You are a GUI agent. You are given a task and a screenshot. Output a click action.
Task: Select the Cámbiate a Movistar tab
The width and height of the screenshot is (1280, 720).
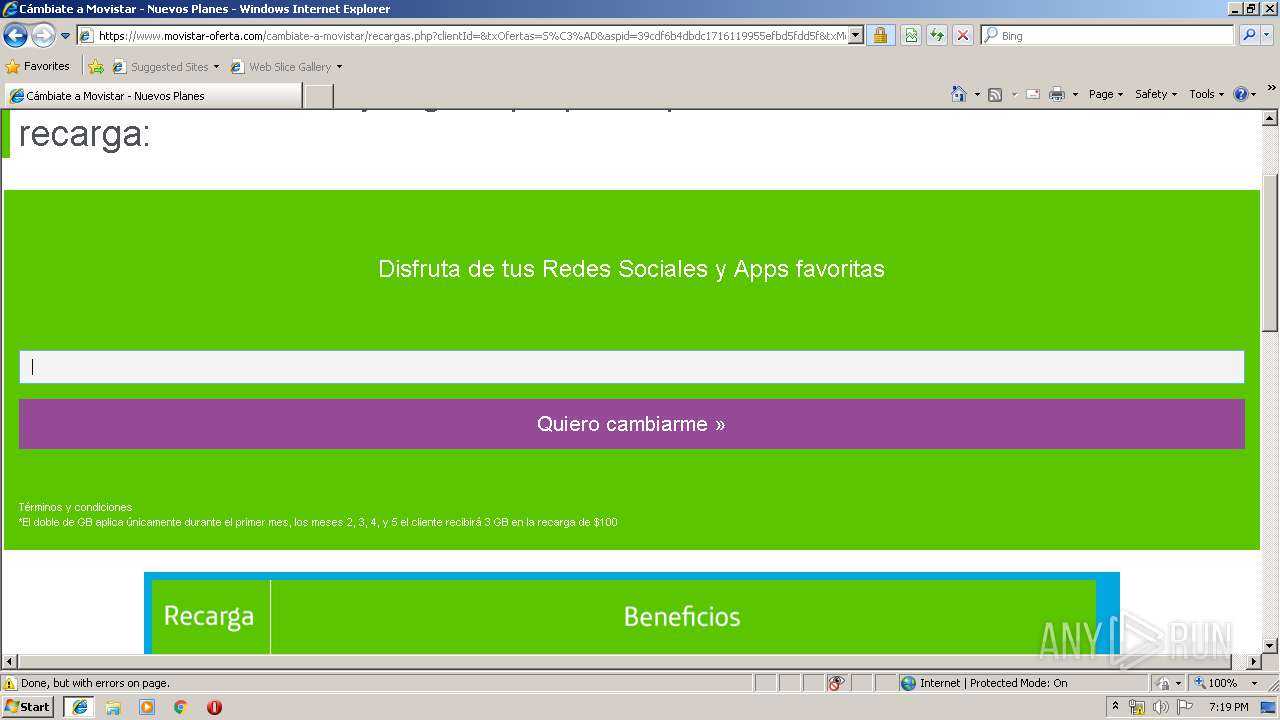[x=152, y=96]
